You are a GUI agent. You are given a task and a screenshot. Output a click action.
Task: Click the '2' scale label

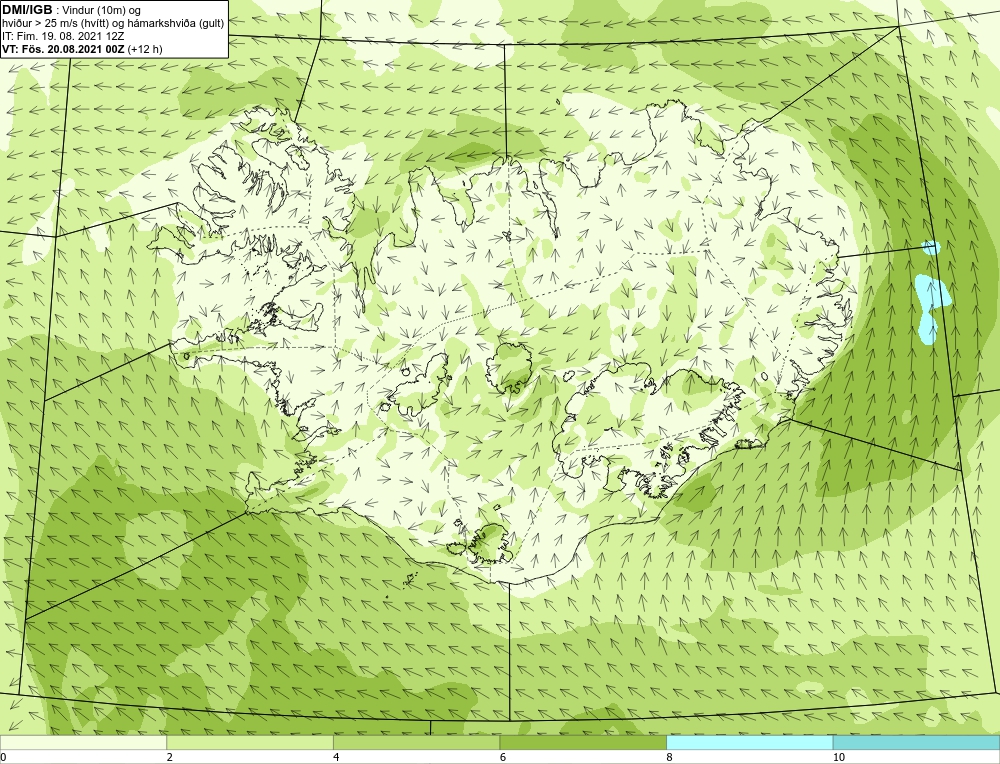click(x=170, y=757)
